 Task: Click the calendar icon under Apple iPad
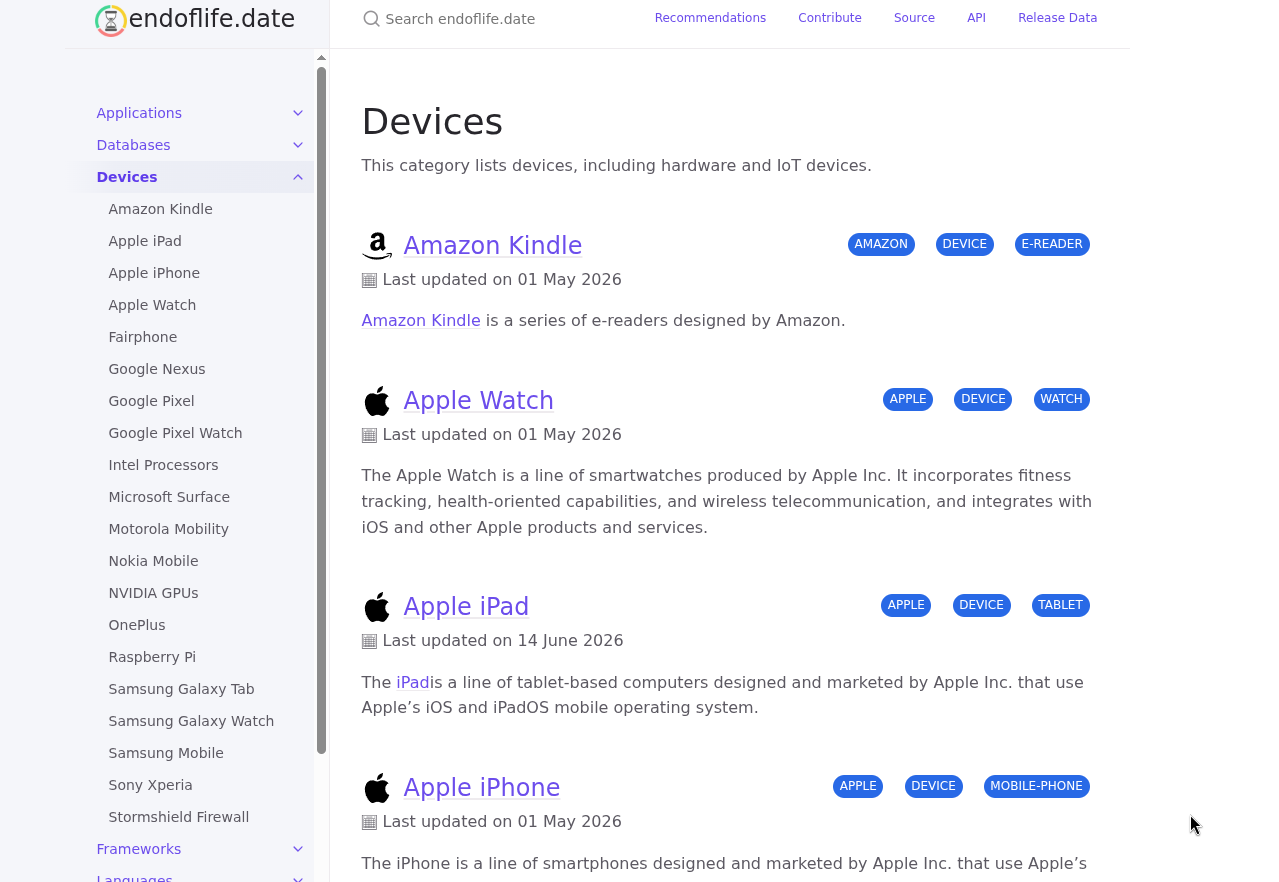coord(369,641)
